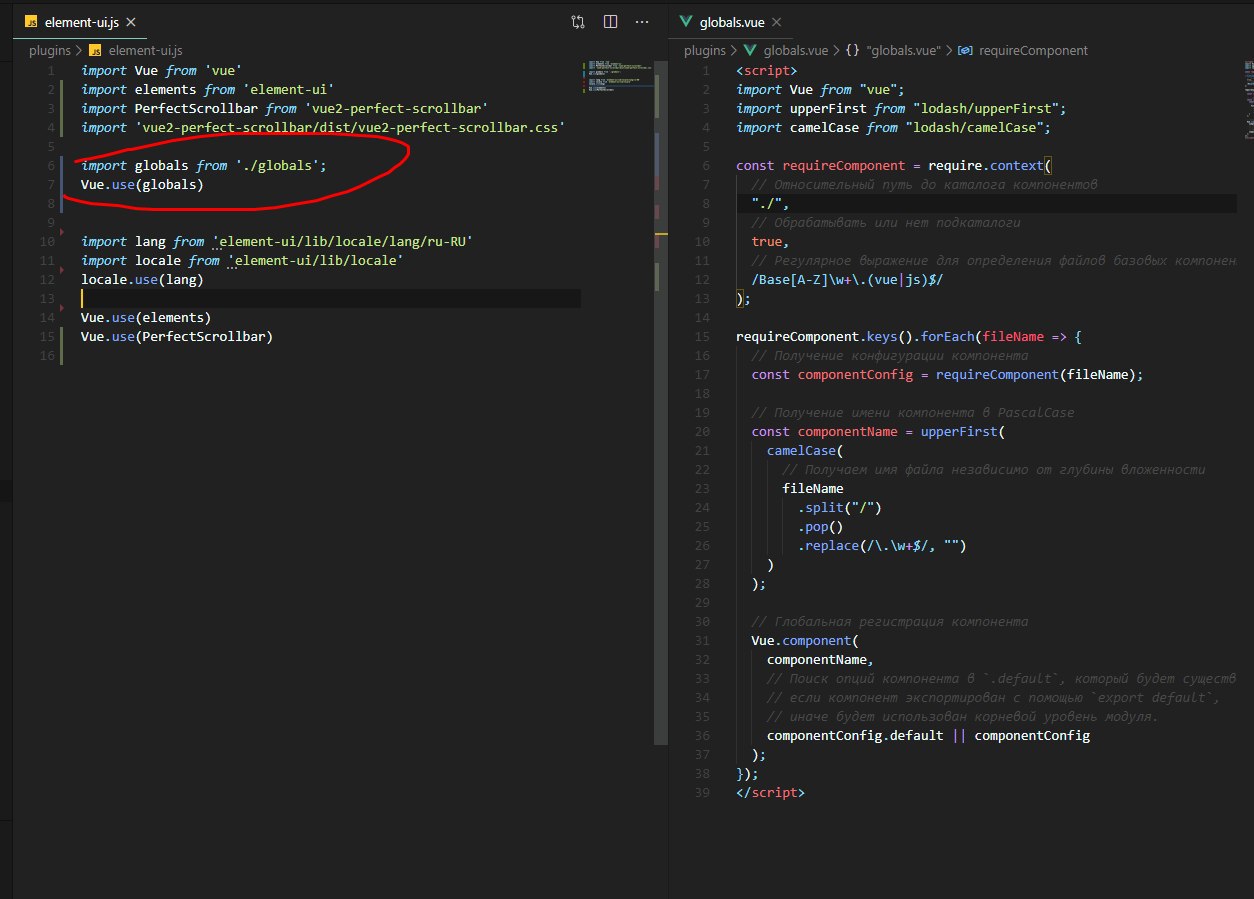Click closing </script> tag in globals.vue
The height and width of the screenshot is (899, 1254).
coord(770,792)
